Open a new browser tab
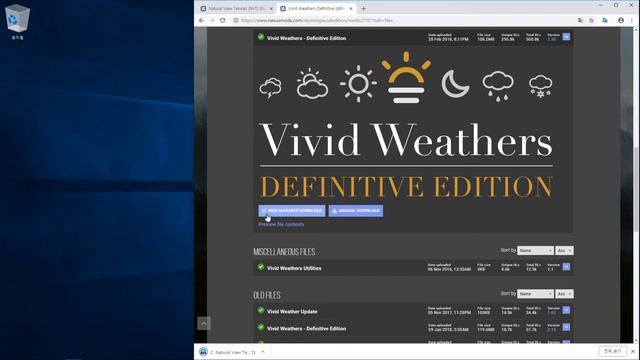 [x=363, y=9]
